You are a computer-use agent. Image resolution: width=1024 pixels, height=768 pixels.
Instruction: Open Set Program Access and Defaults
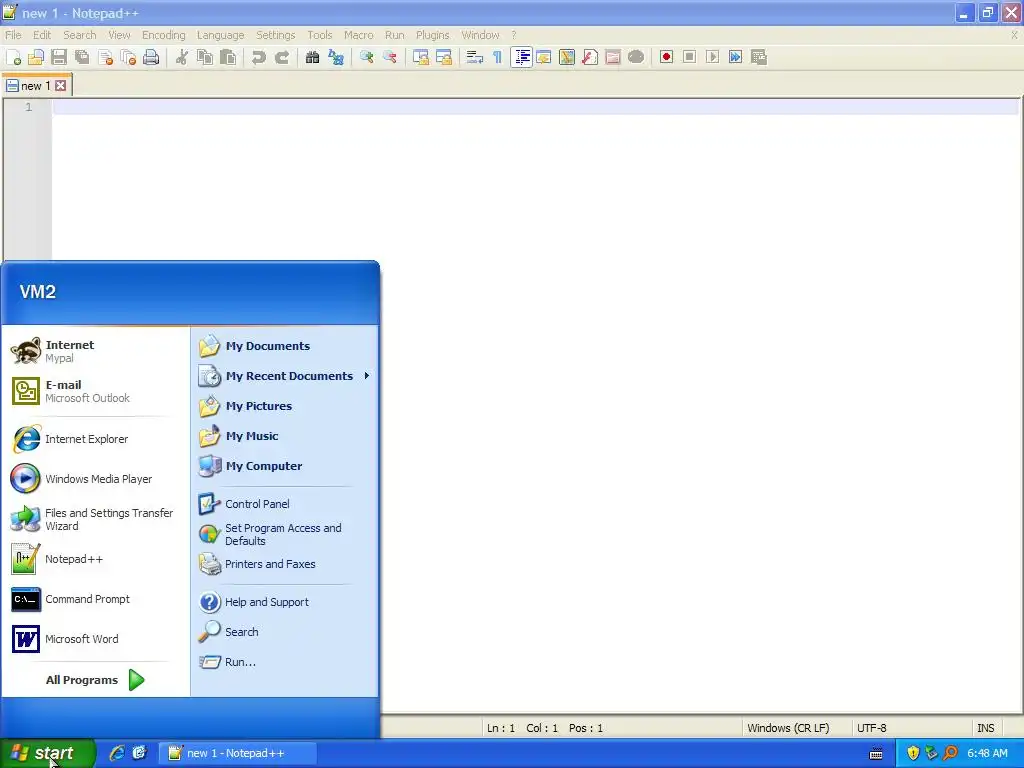point(285,534)
